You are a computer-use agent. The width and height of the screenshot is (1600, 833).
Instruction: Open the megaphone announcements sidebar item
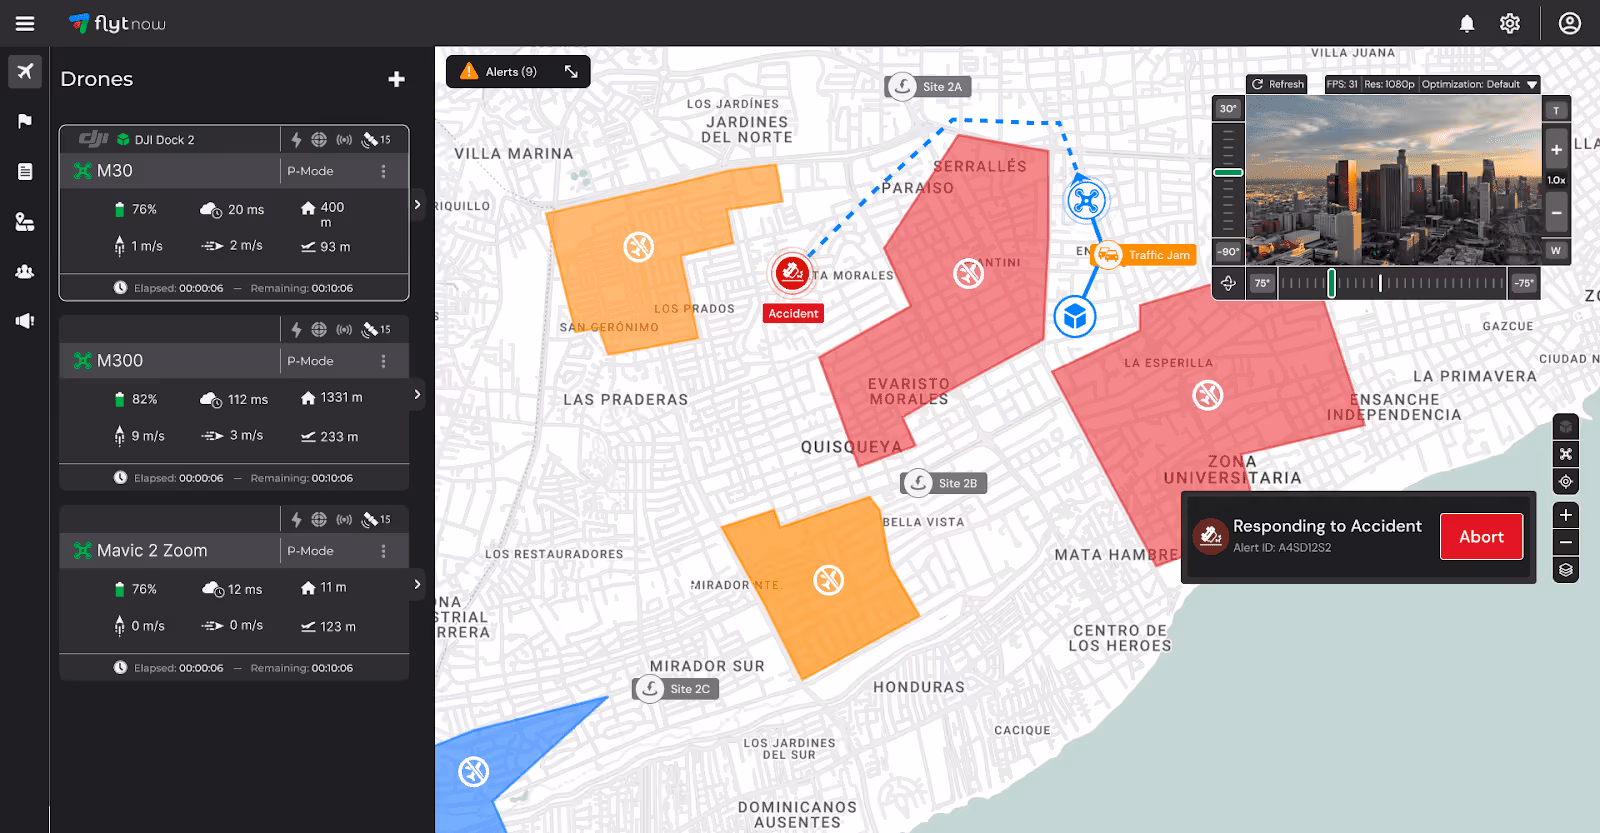point(25,321)
